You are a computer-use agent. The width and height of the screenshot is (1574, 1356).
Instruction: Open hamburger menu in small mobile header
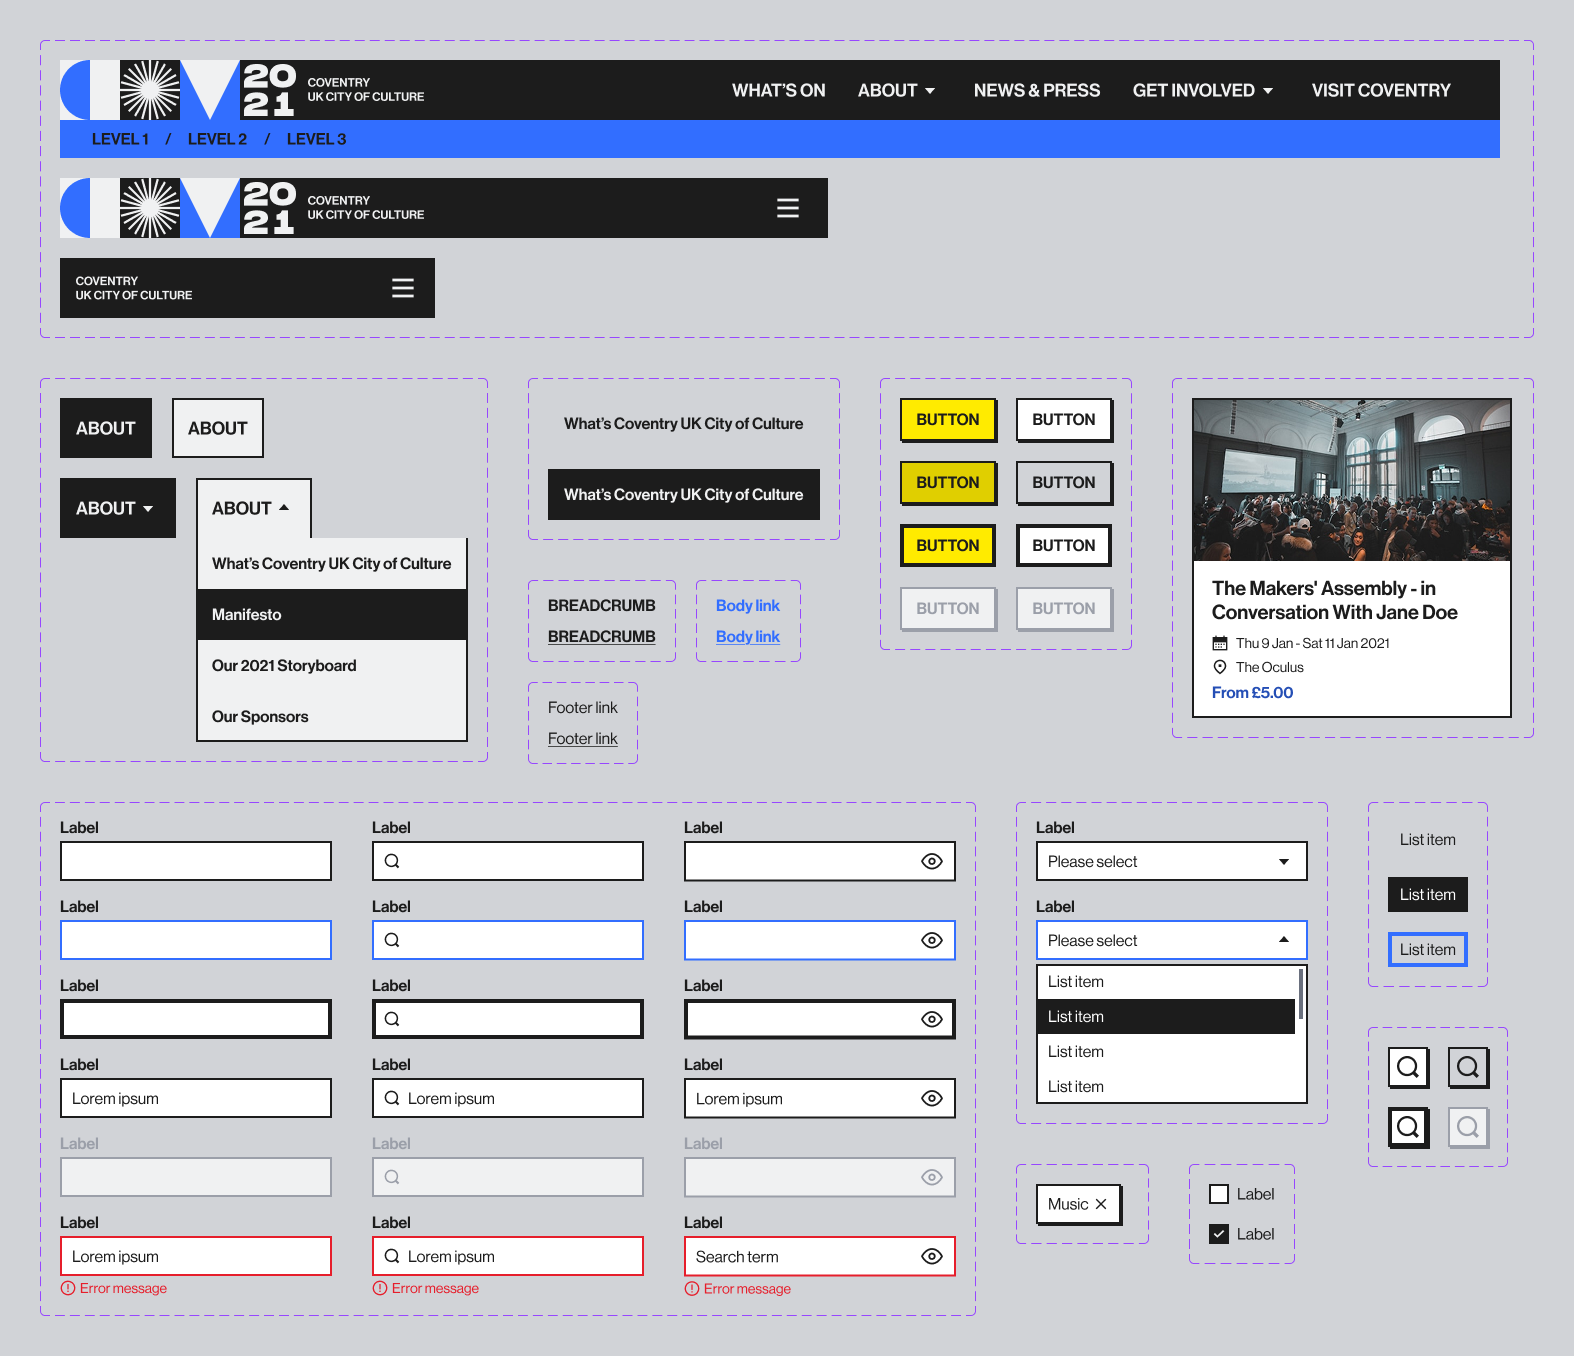(x=402, y=288)
